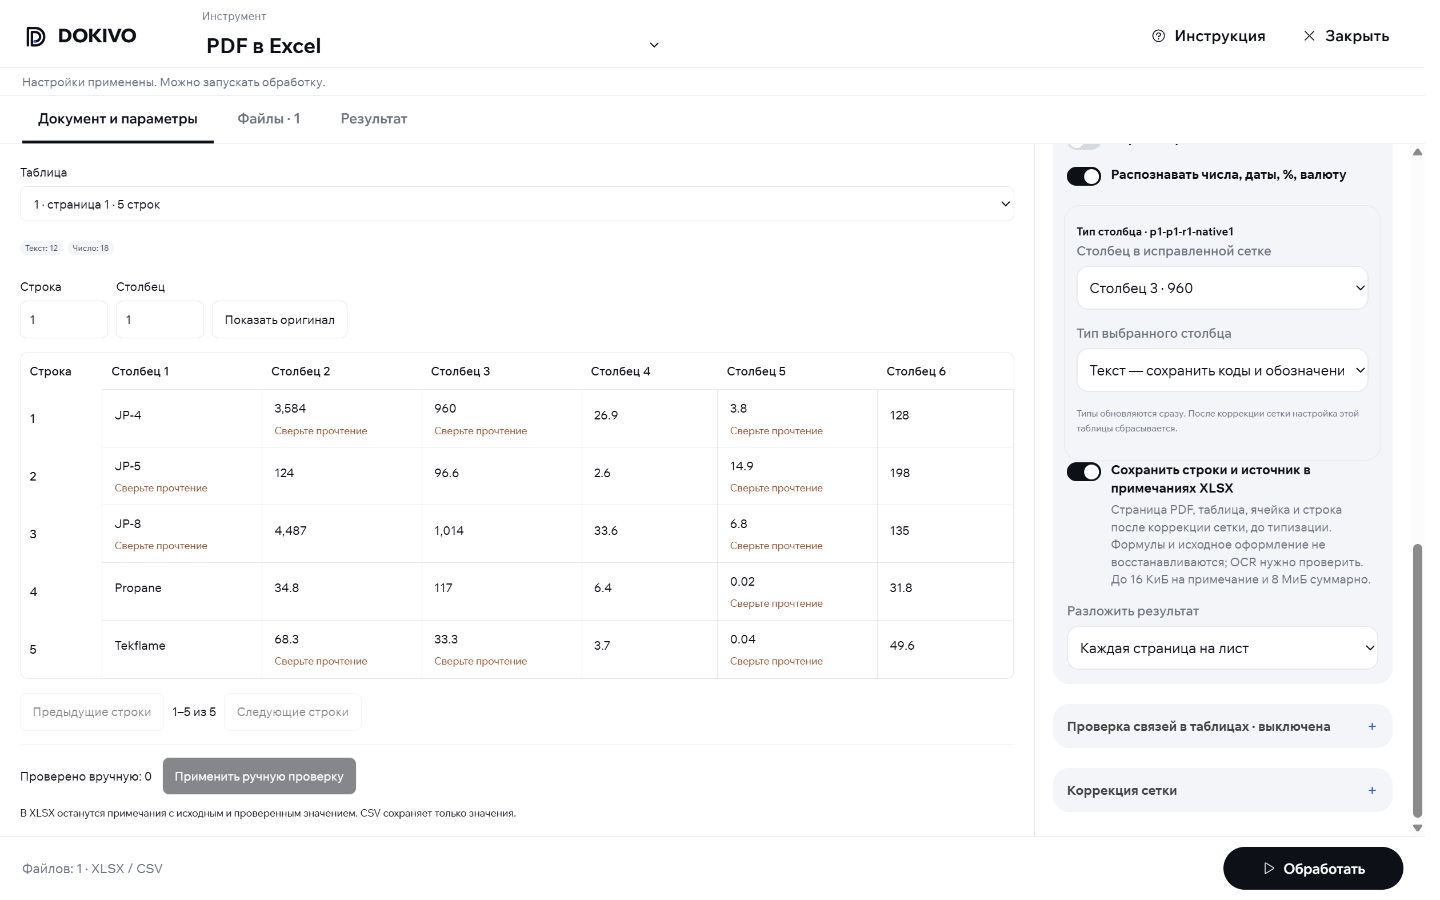Screen dimensions: 1440x900
Task: Select the cell with value 960
Action: pyautogui.click(x=502, y=418)
